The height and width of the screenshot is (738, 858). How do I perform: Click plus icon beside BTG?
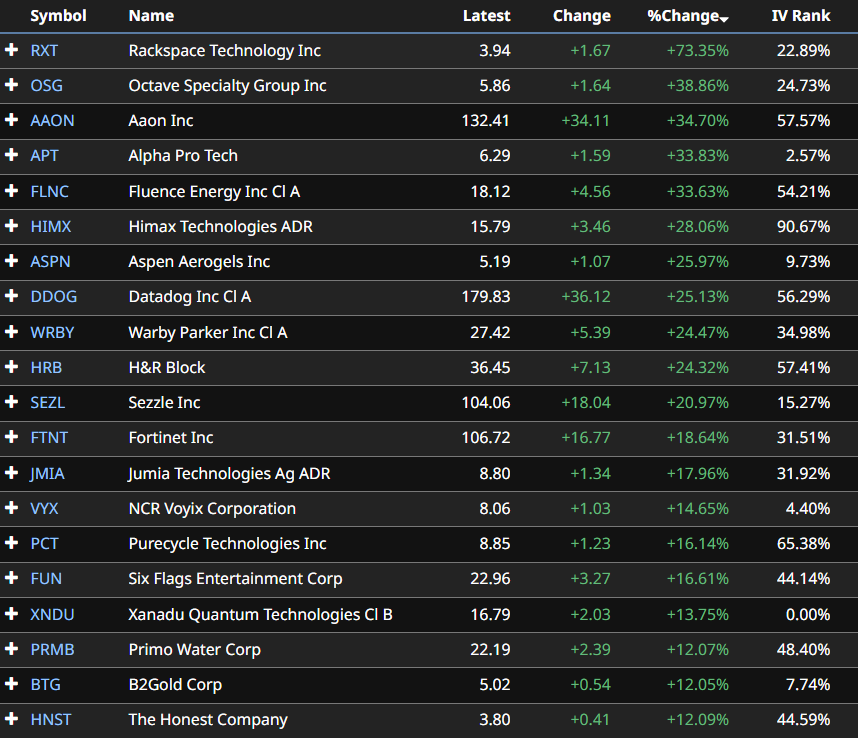pyautogui.click(x=11, y=684)
